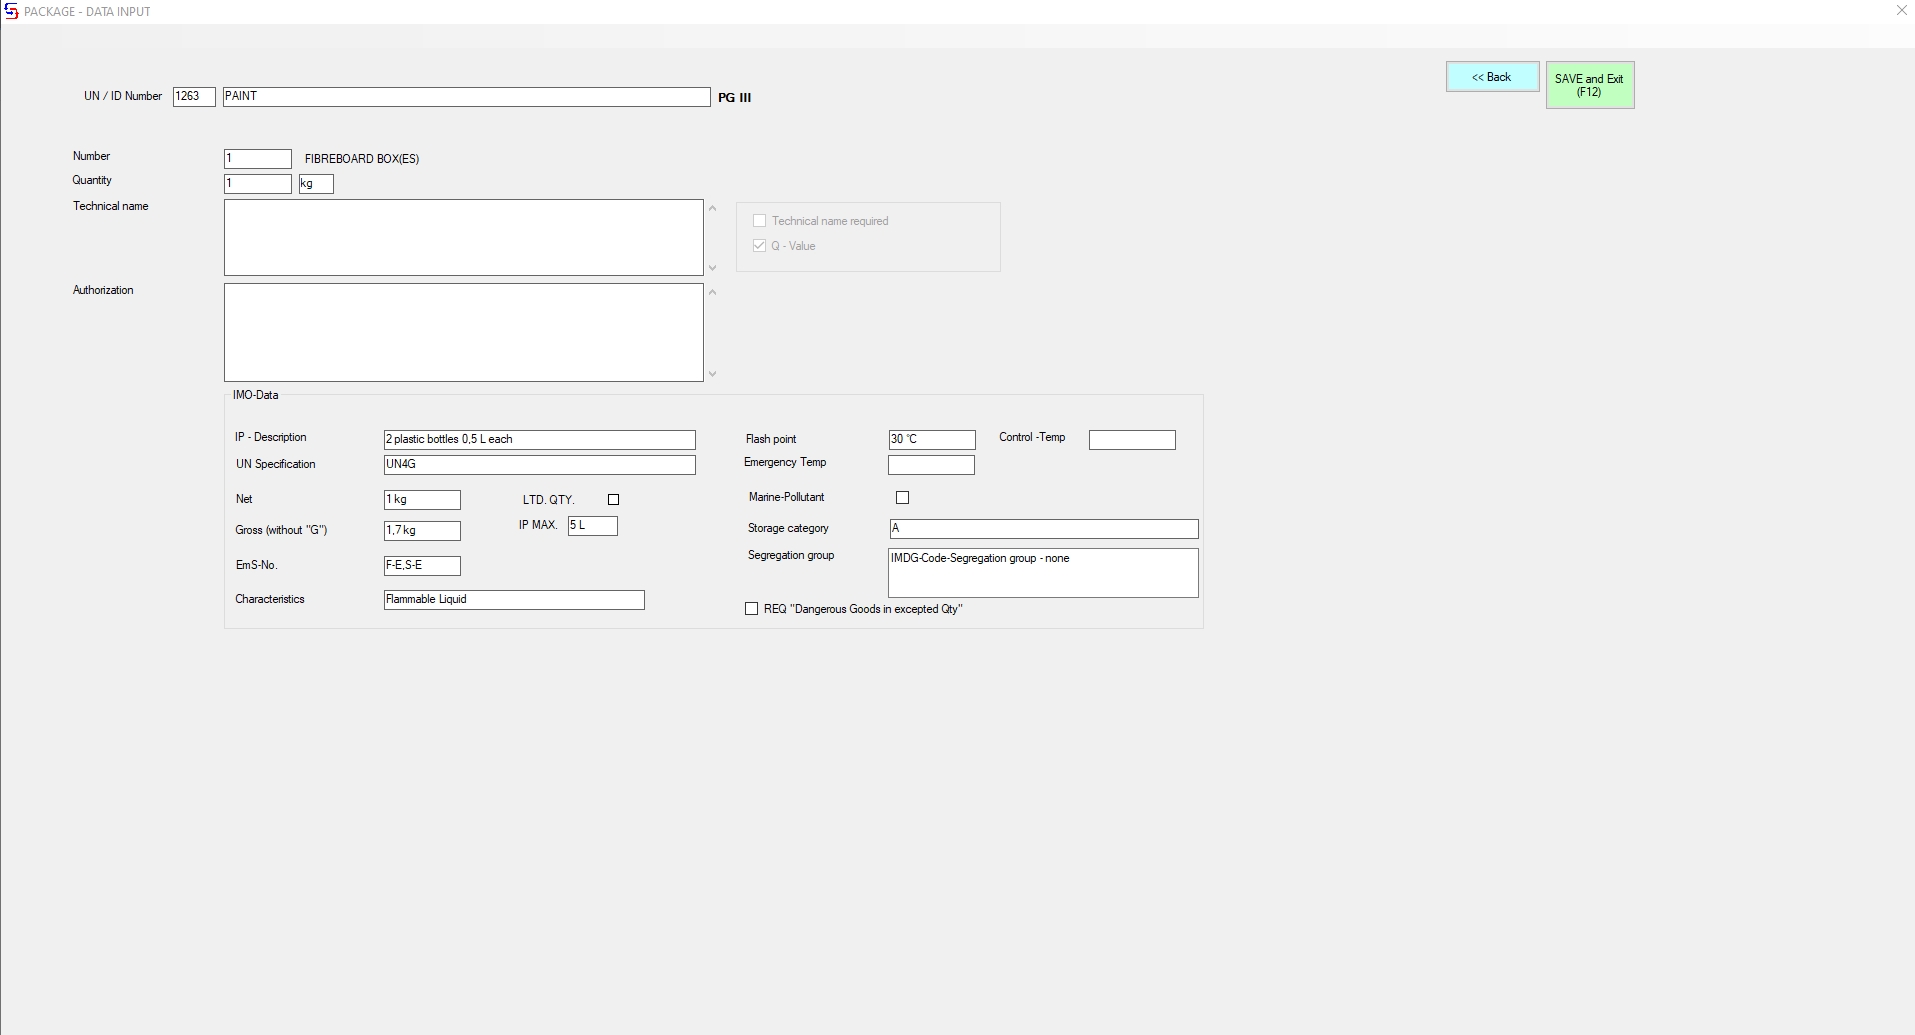Close the Package Data Input window
Image resolution: width=1915 pixels, height=1035 pixels.
[x=1901, y=11]
